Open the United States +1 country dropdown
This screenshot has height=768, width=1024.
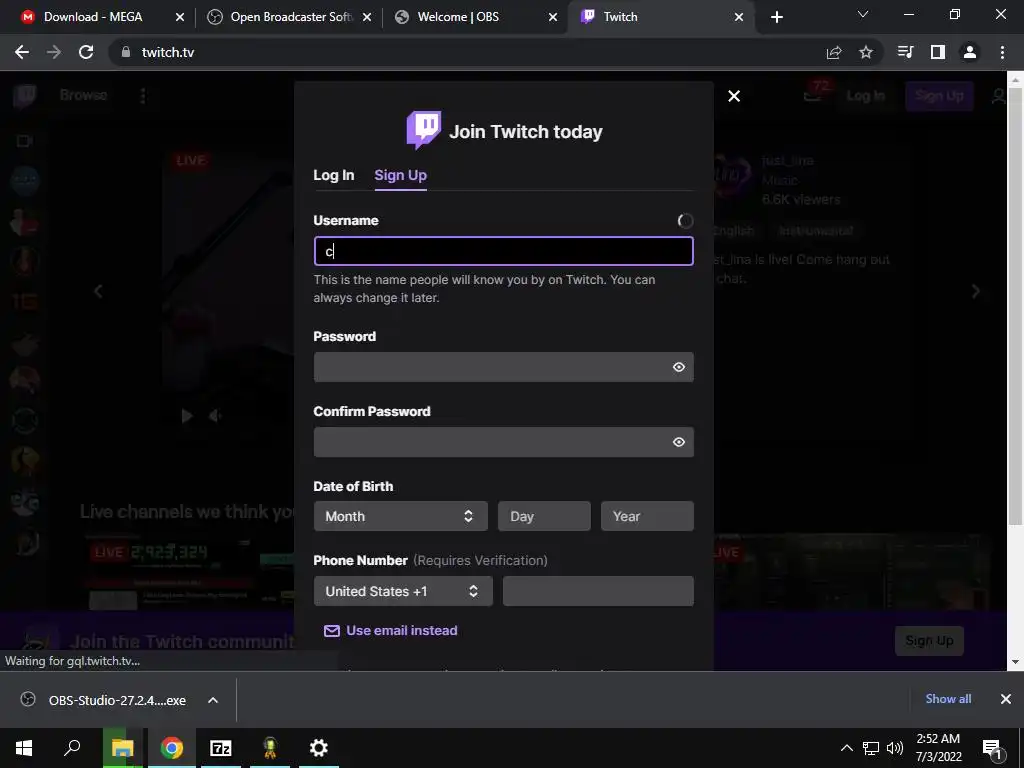[x=403, y=591]
